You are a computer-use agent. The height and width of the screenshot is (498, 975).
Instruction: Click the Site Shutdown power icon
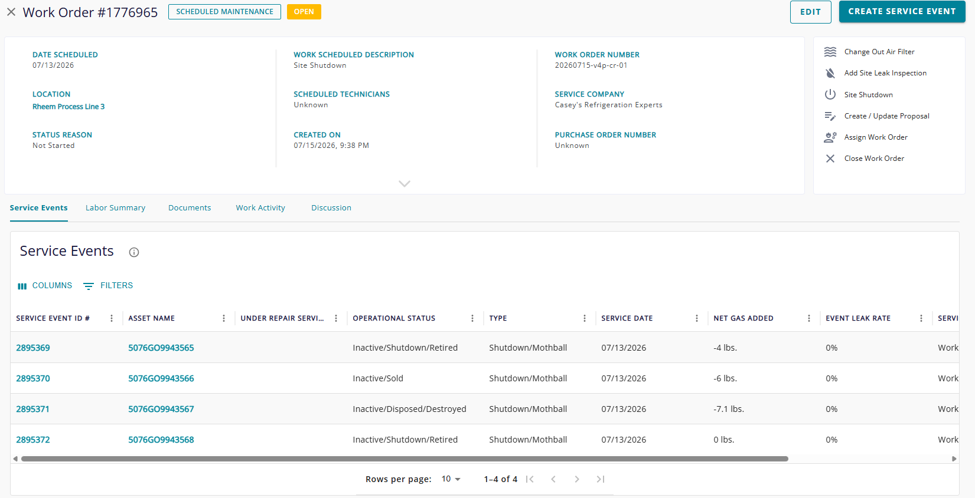point(830,95)
